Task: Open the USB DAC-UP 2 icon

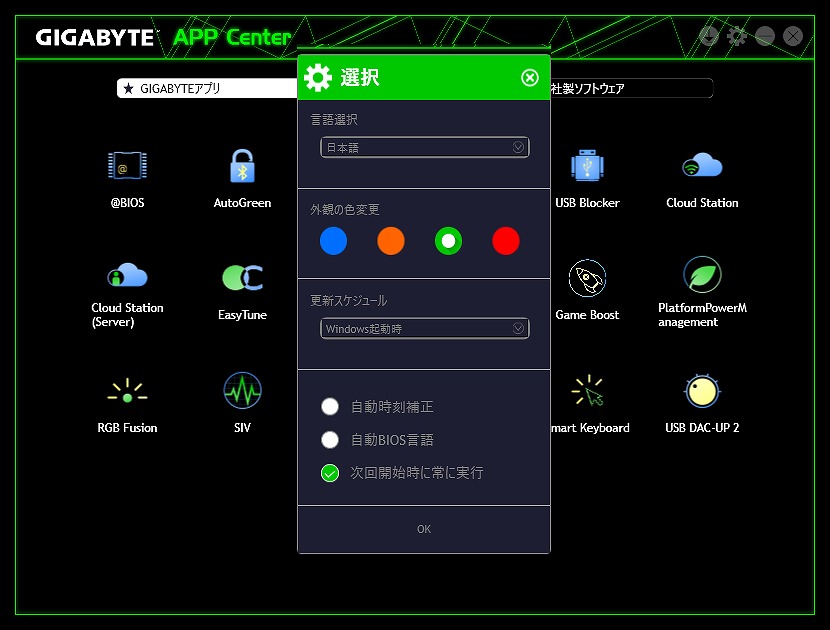Action: (702, 391)
